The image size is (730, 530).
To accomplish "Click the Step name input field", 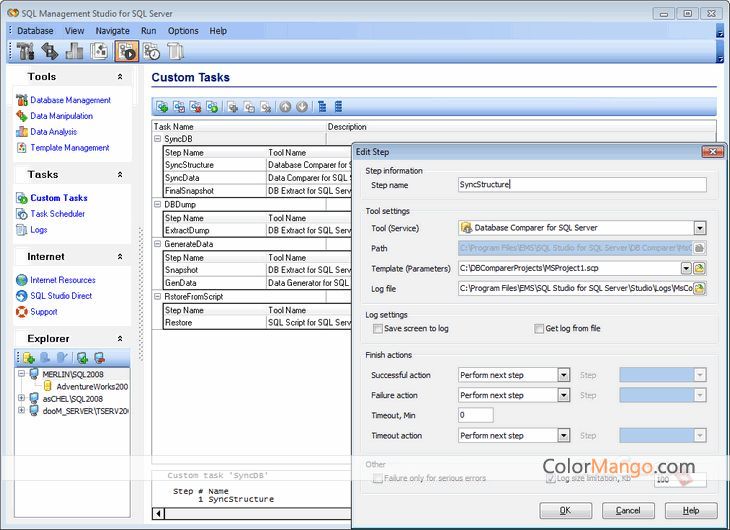I will [582, 184].
